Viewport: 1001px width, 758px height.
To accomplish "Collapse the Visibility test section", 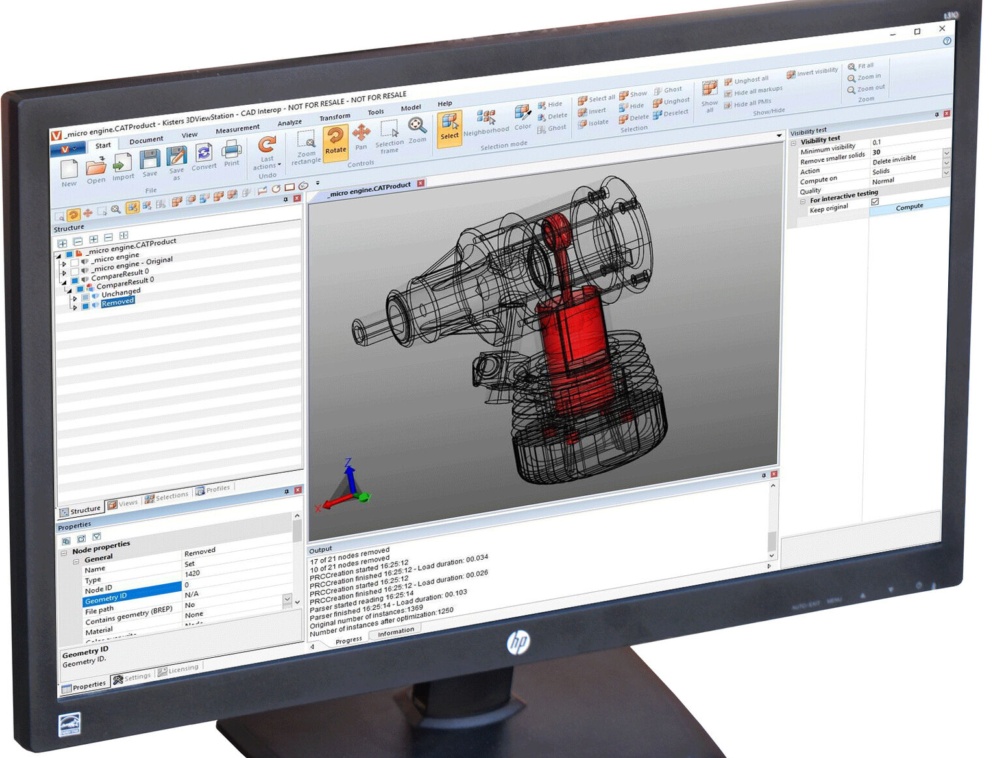I will point(794,143).
